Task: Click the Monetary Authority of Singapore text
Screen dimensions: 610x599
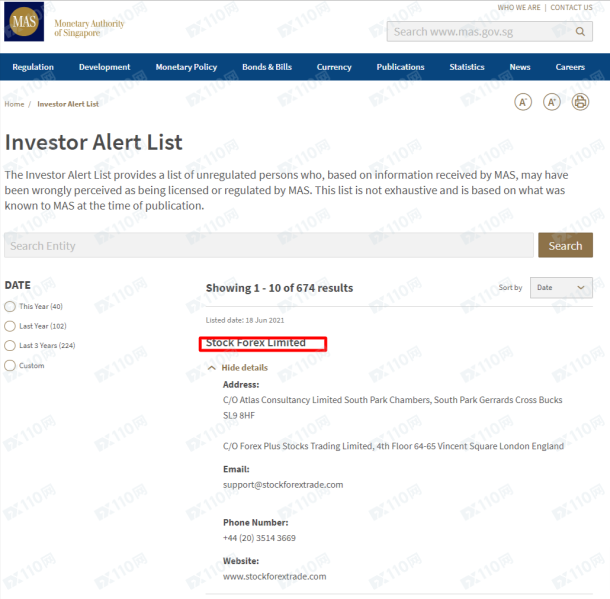Action: pos(89,28)
